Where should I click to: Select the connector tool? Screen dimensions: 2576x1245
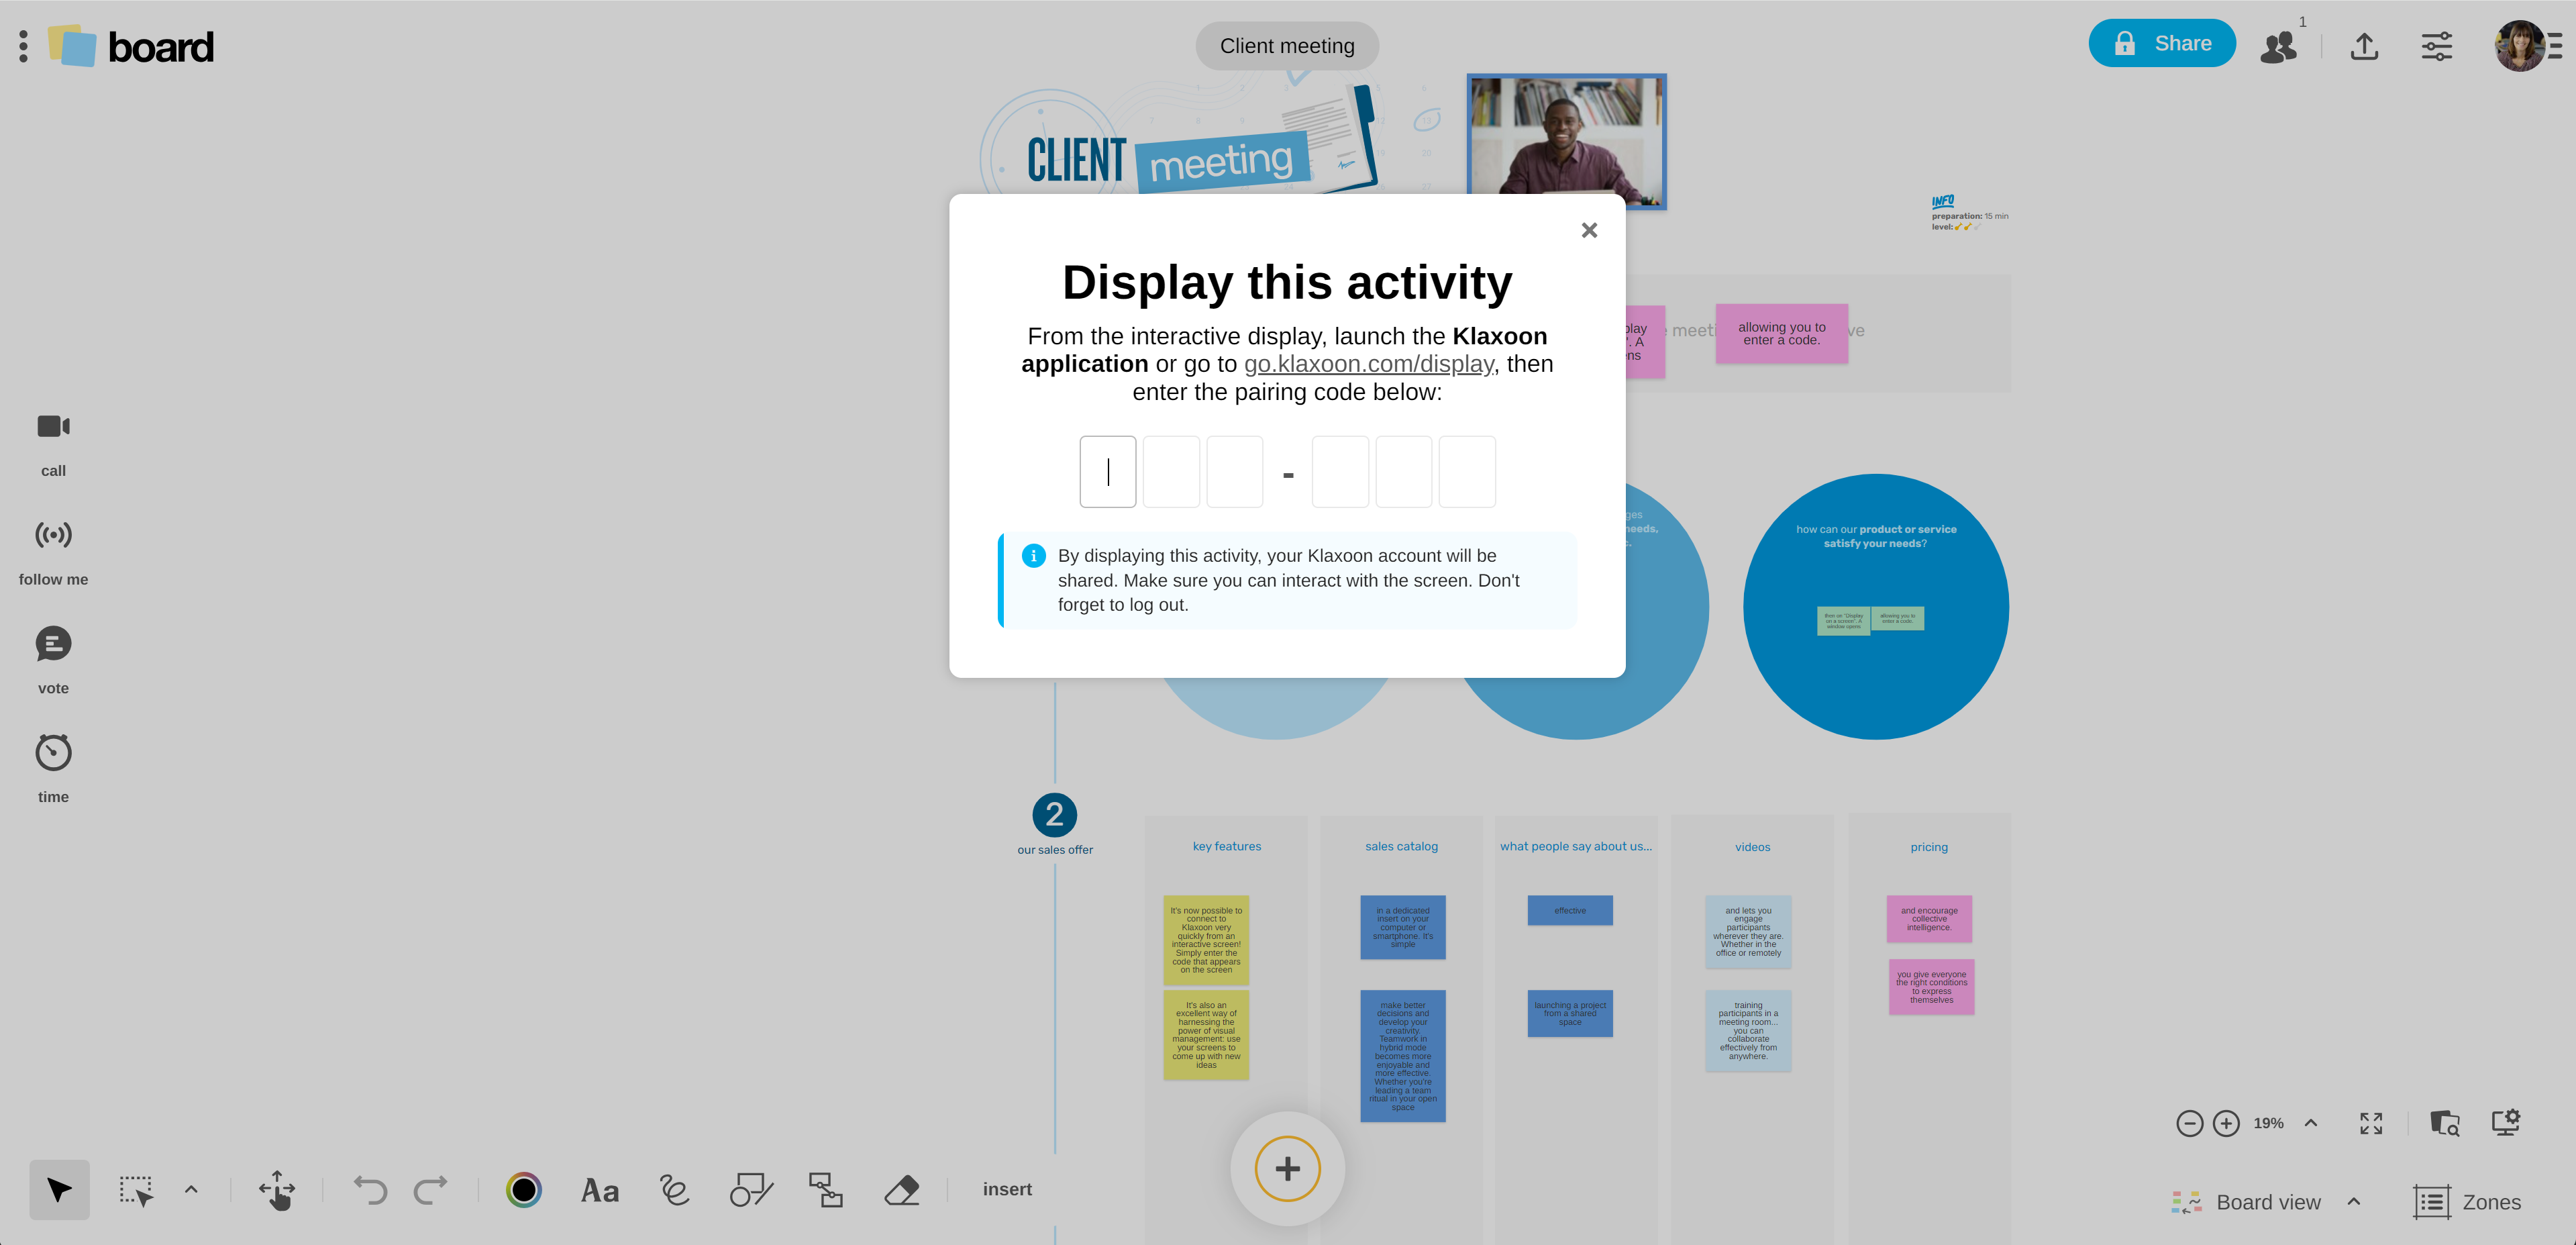pos(826,1190)
